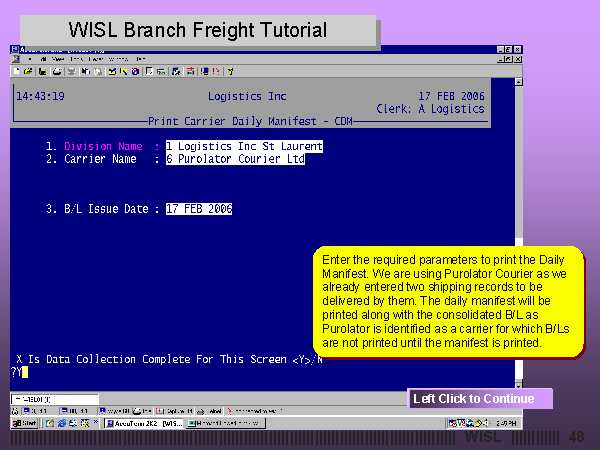
Task: Click the Print toolbar icon
Action: click(x=57, y=71)
